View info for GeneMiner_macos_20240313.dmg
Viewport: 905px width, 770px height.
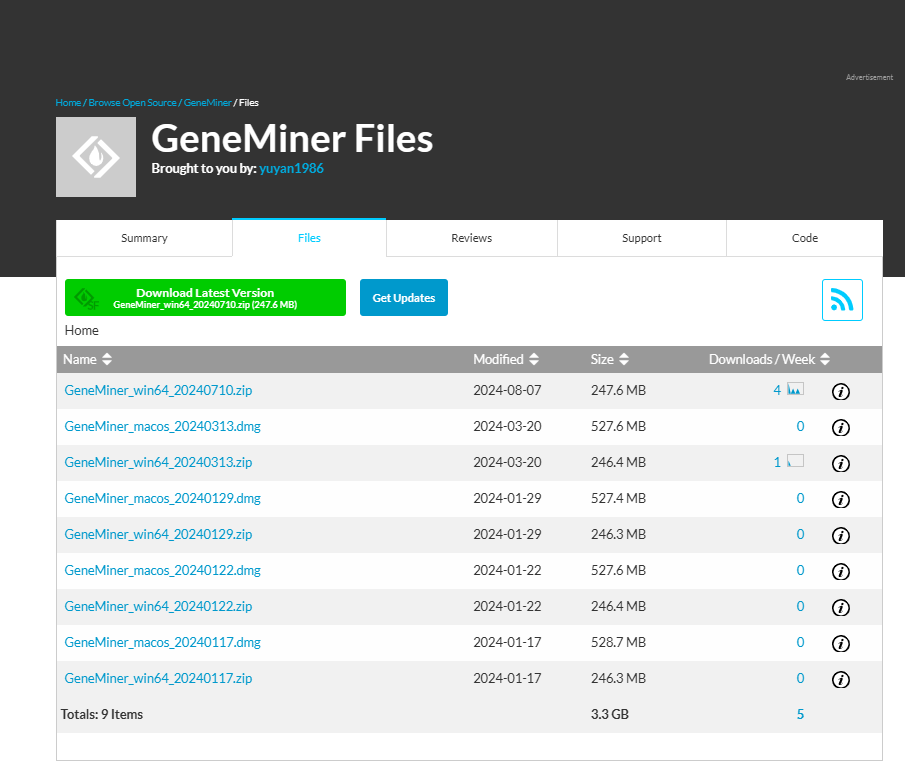(x=840, y=428)
